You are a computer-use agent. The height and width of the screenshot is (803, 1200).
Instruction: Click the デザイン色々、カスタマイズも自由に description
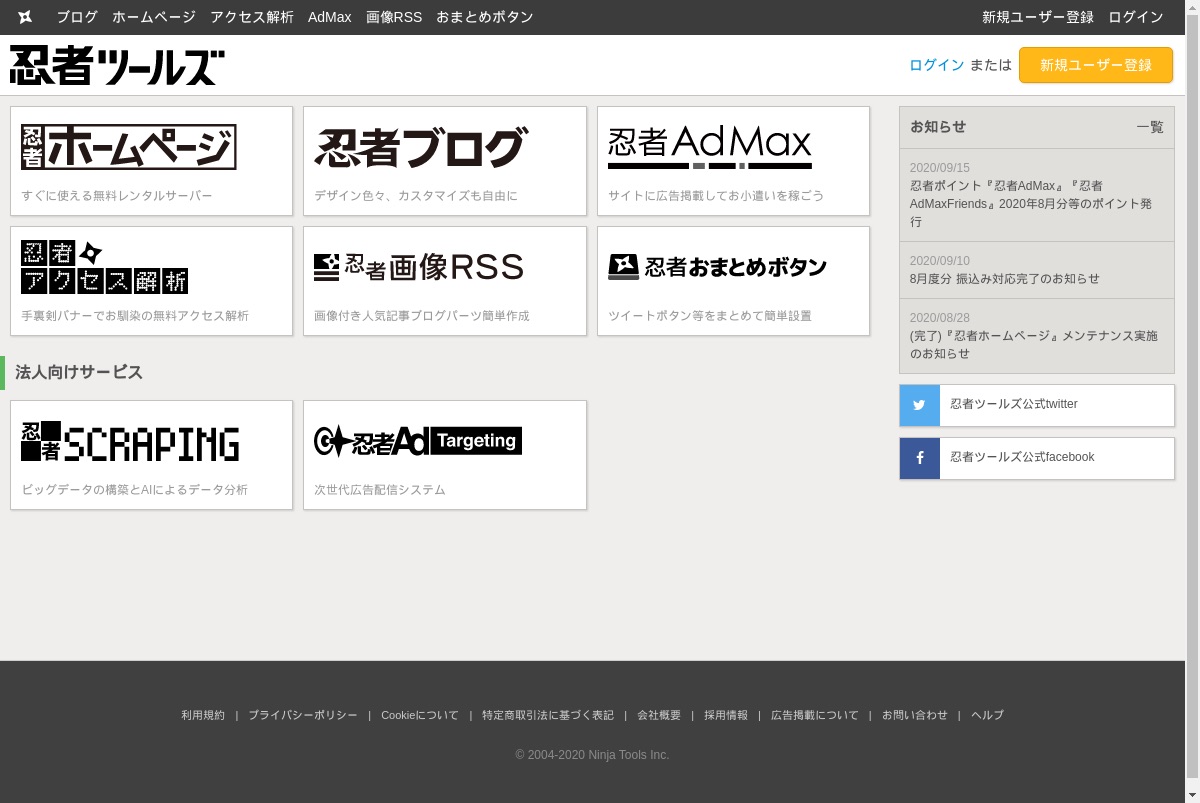[416, 196]
